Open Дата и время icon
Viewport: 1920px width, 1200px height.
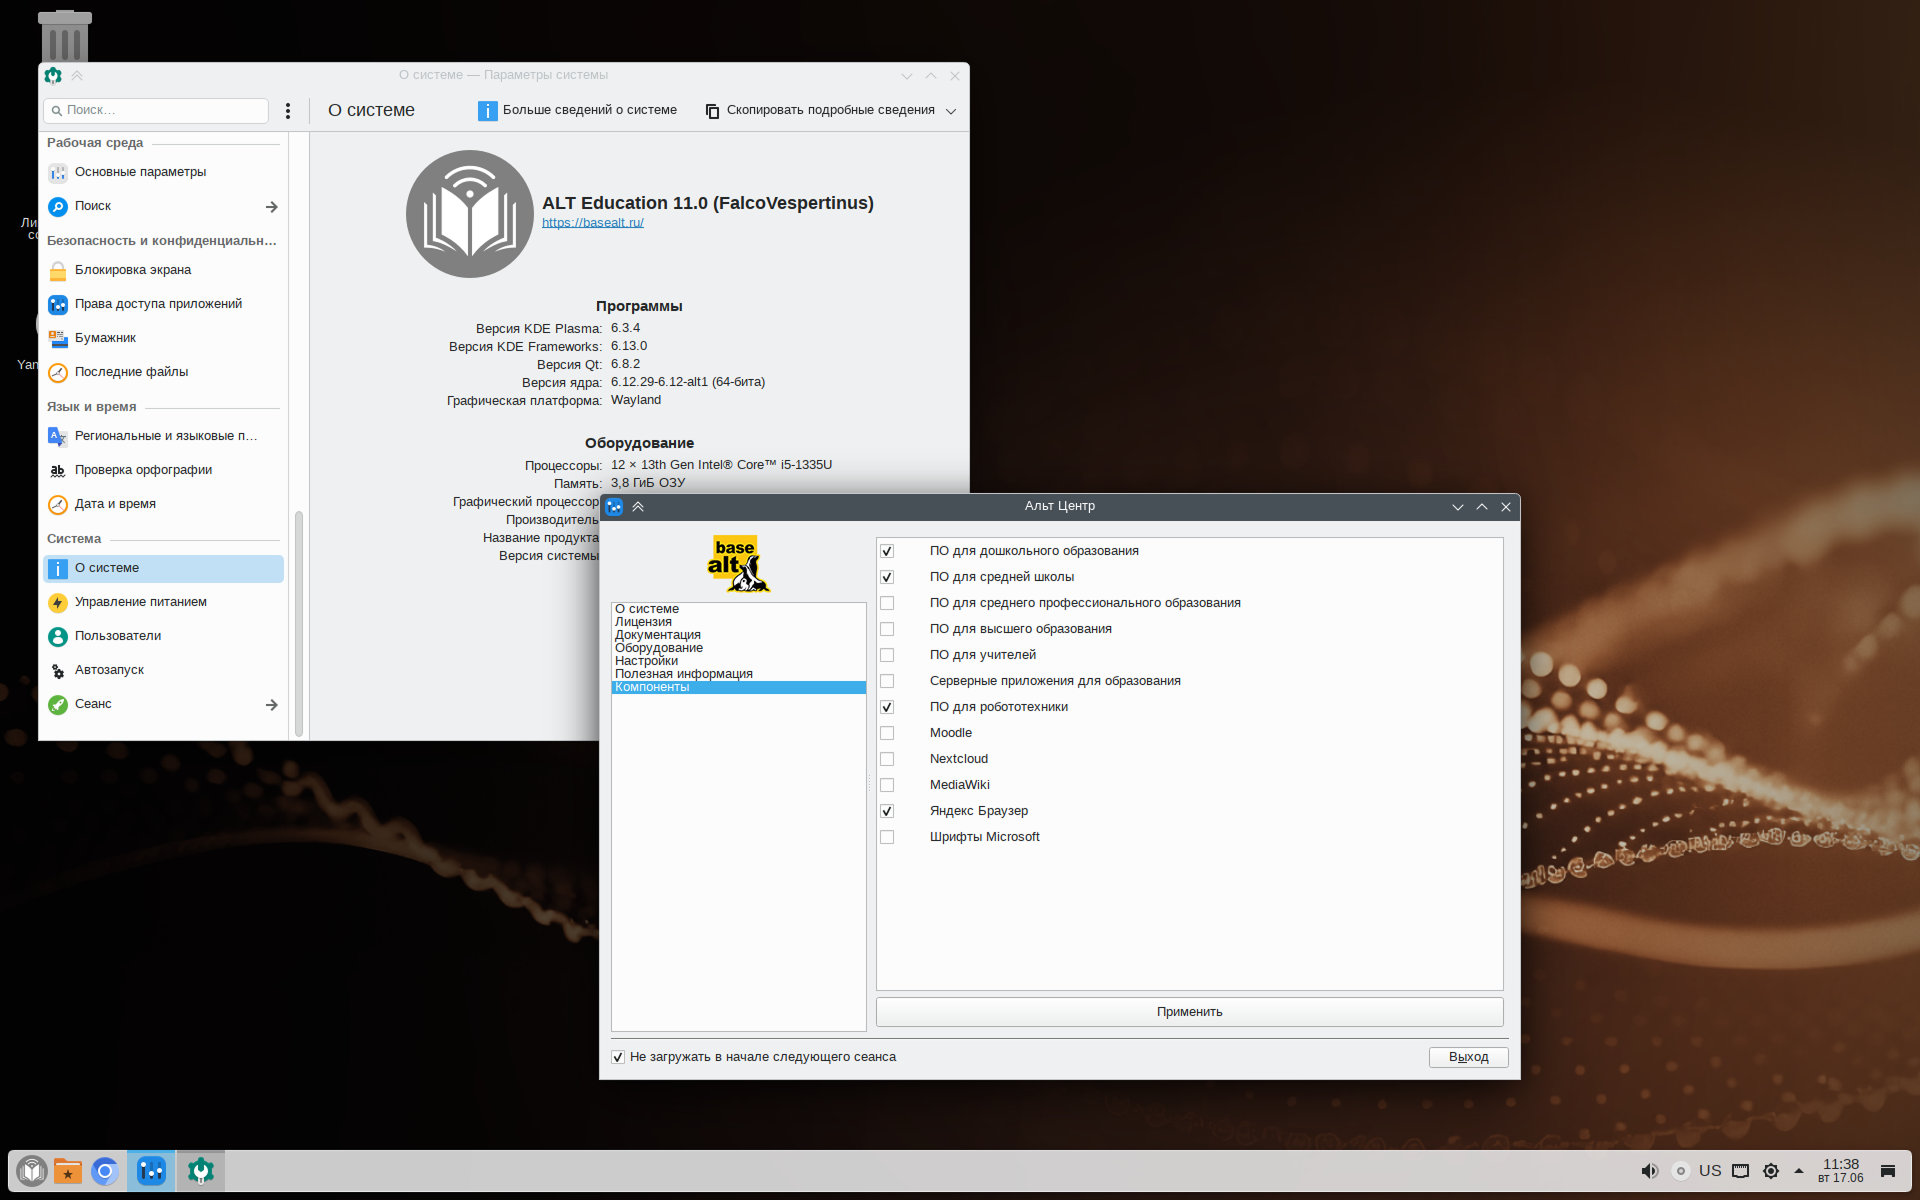coord(58,505)
